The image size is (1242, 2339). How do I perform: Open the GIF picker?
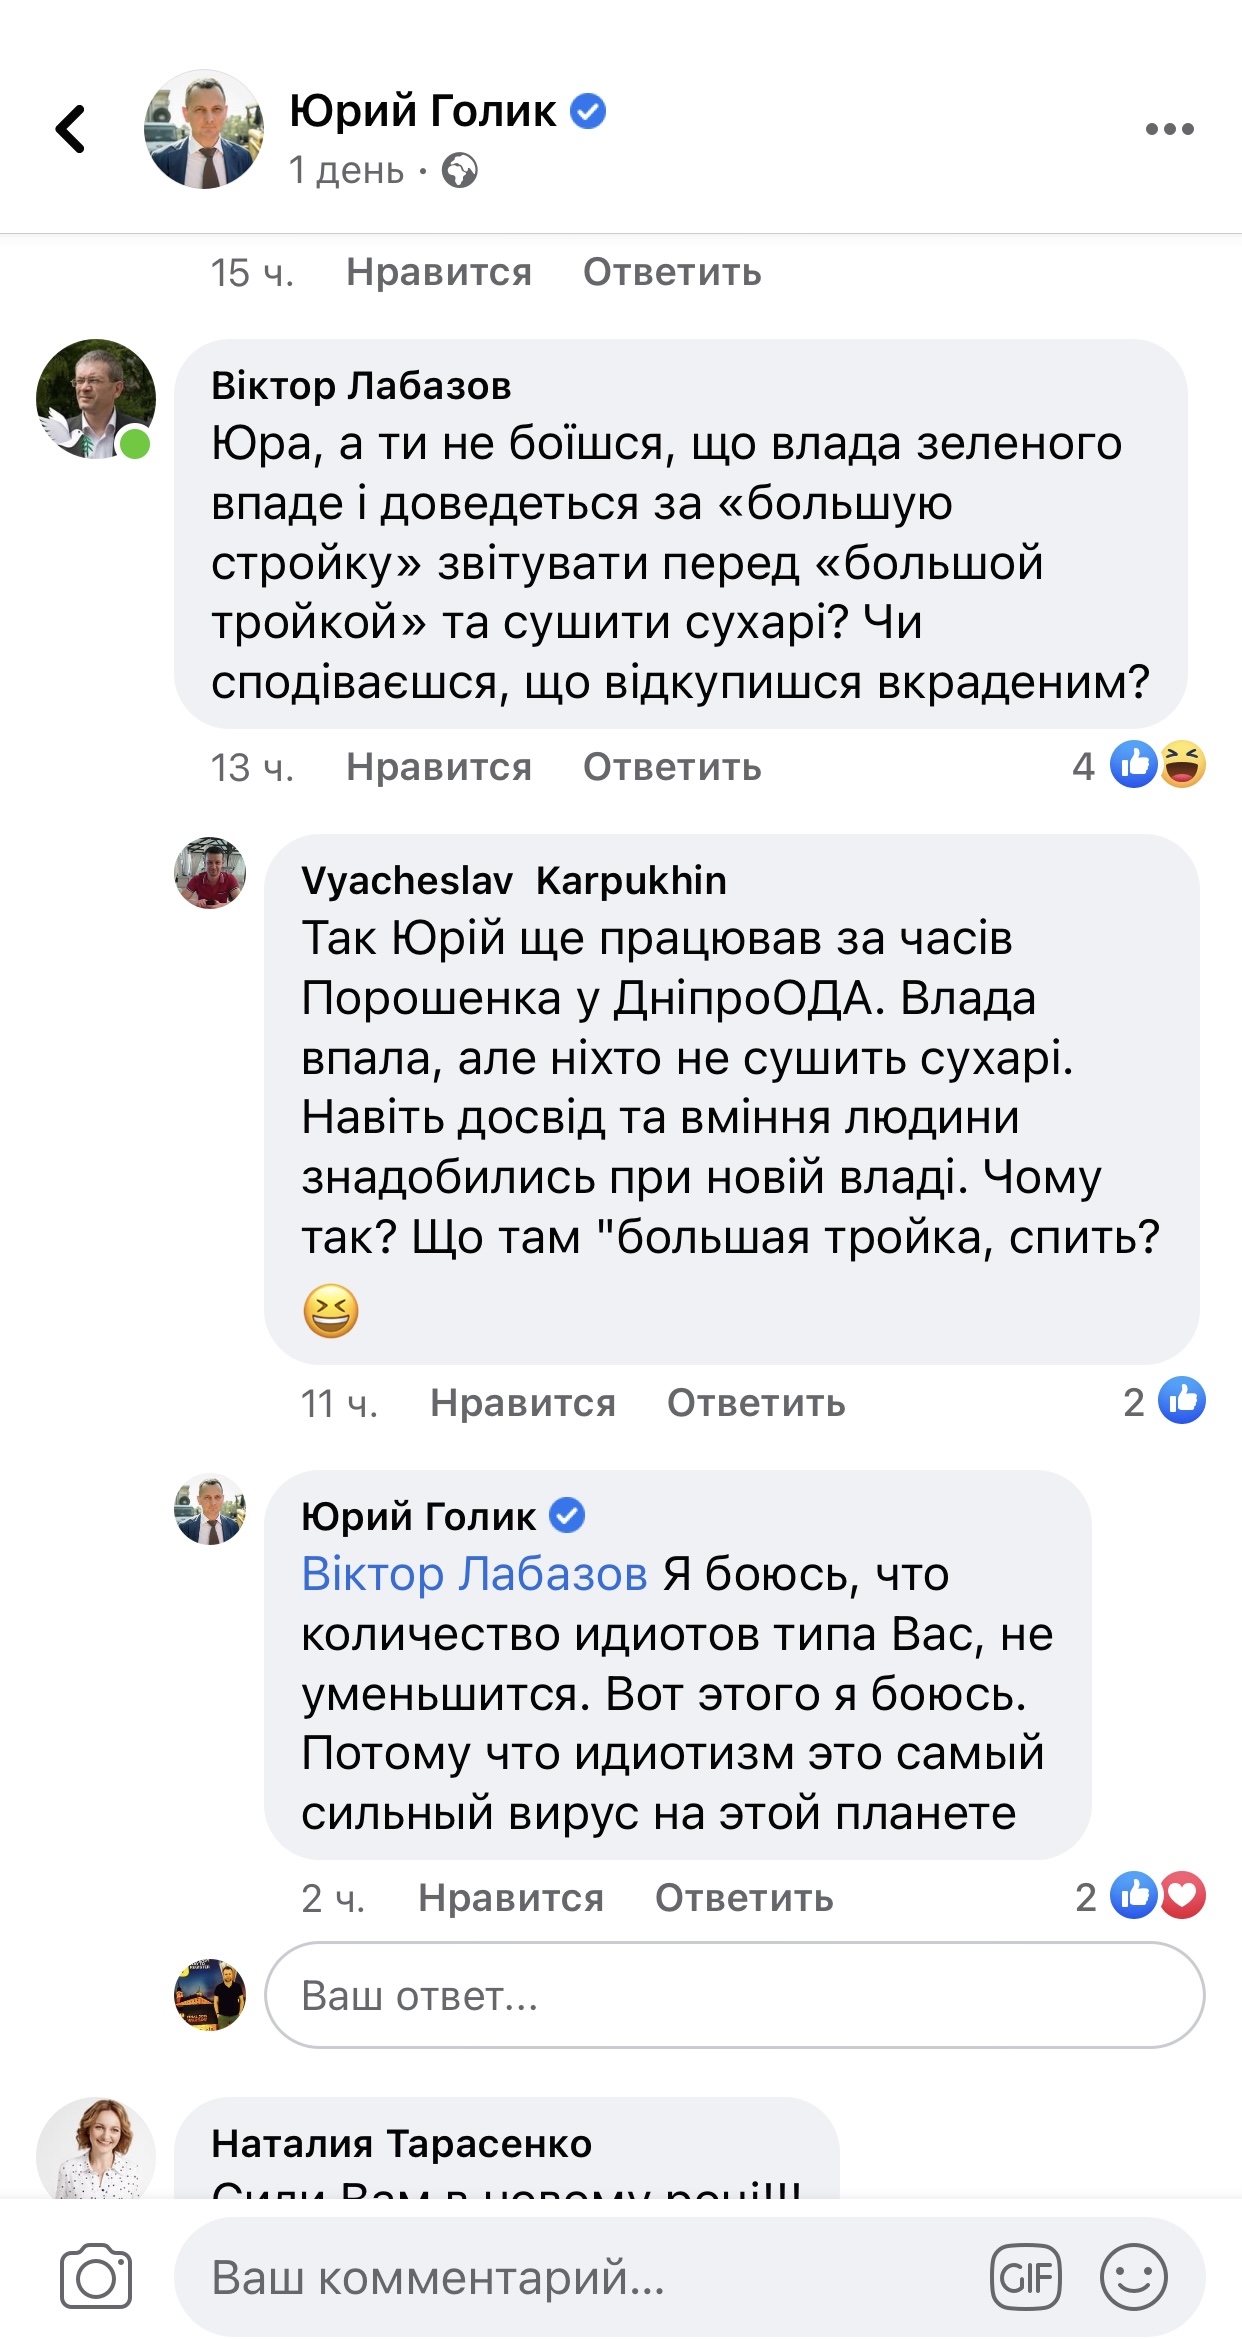tap(1025, 2278)
